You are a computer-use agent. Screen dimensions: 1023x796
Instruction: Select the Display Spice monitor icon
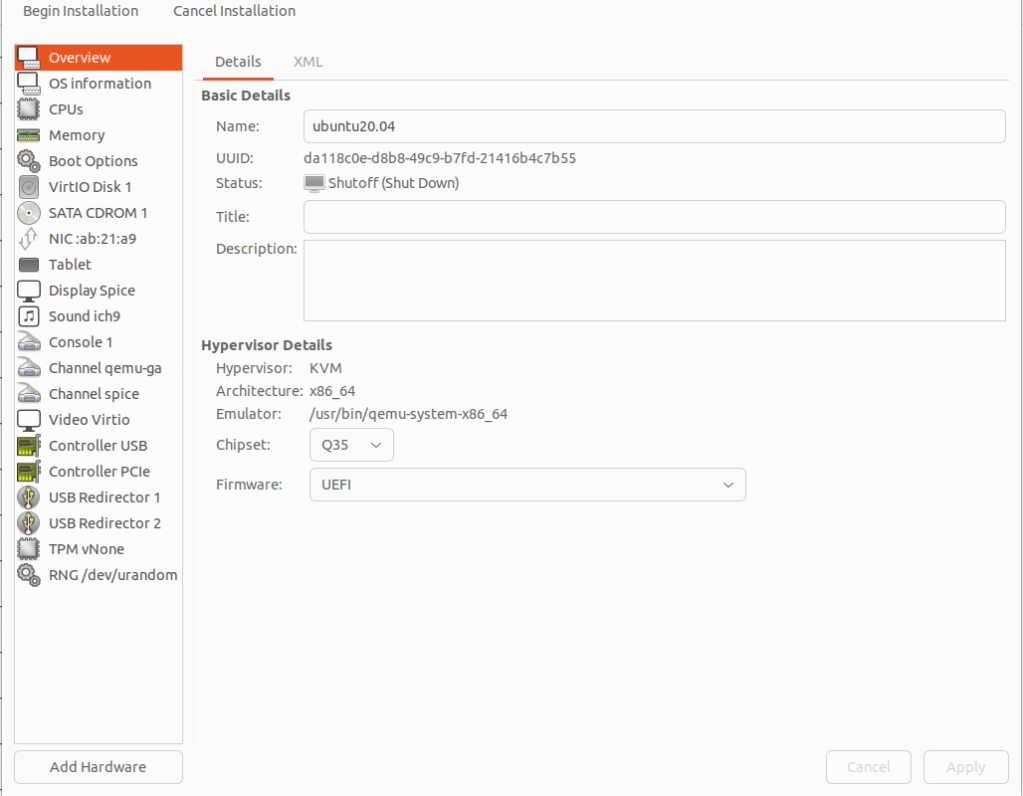pyautogui.click(x=29, y=290)
